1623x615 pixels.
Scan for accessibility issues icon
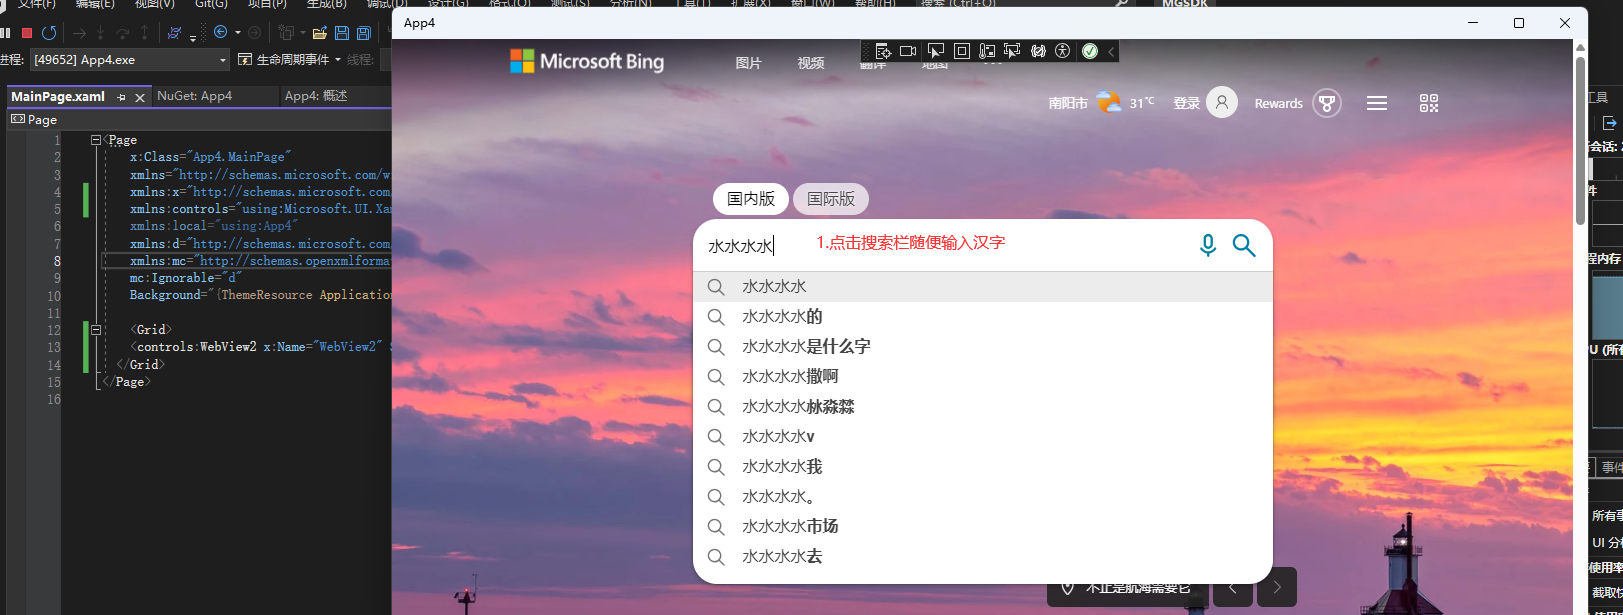pyautogui.click(x=1063, y=51)
